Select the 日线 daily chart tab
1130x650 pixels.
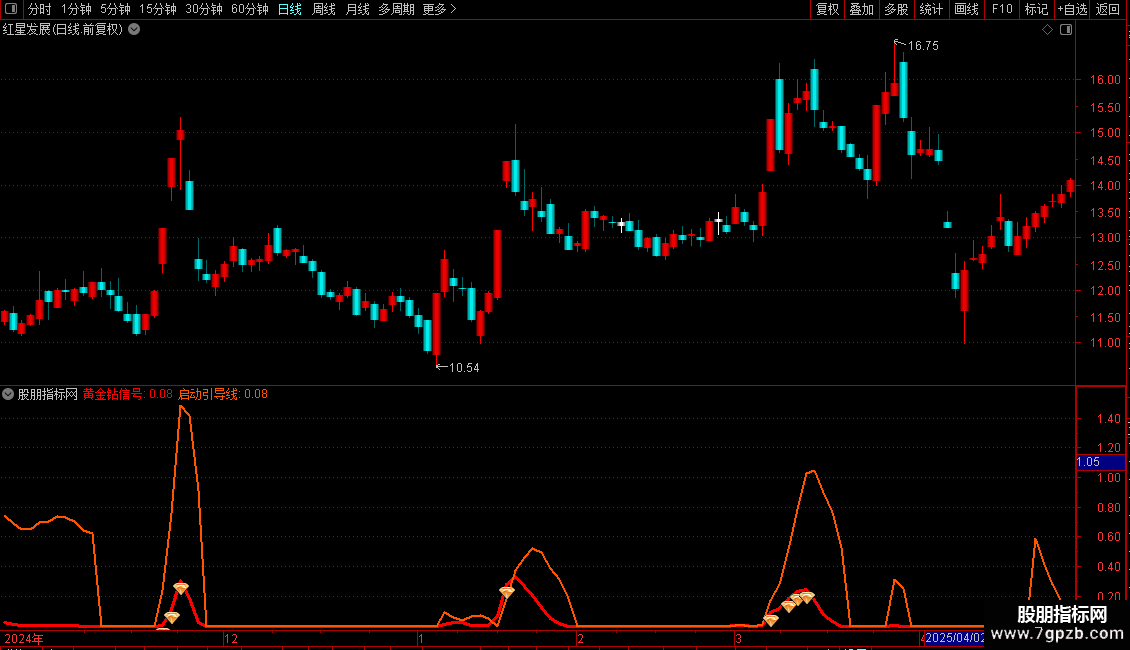click(290, 9)
